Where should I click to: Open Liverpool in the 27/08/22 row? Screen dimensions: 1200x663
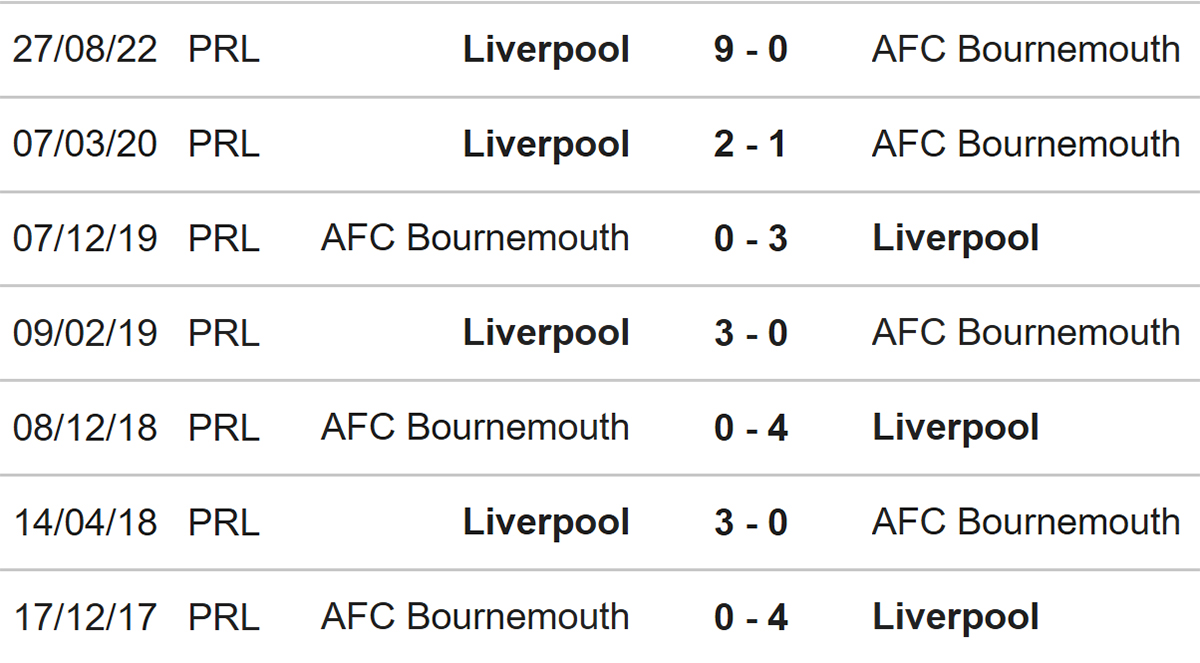click(x=546, y=49)
